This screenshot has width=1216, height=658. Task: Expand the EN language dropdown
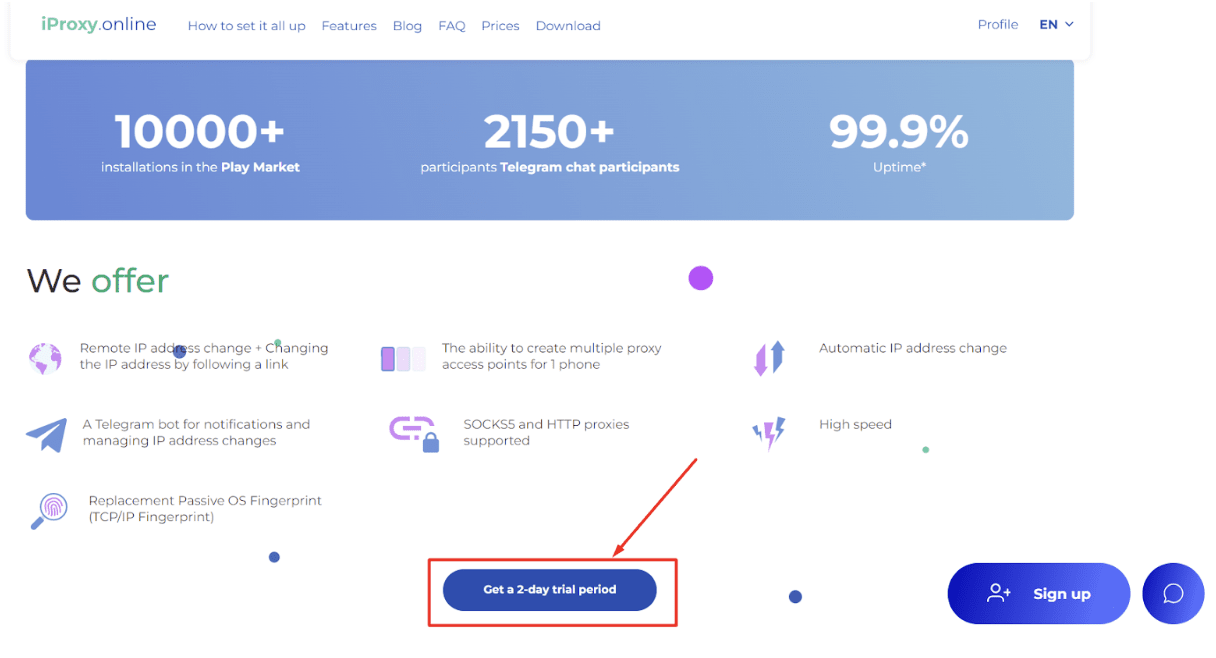pos(1056,25)
